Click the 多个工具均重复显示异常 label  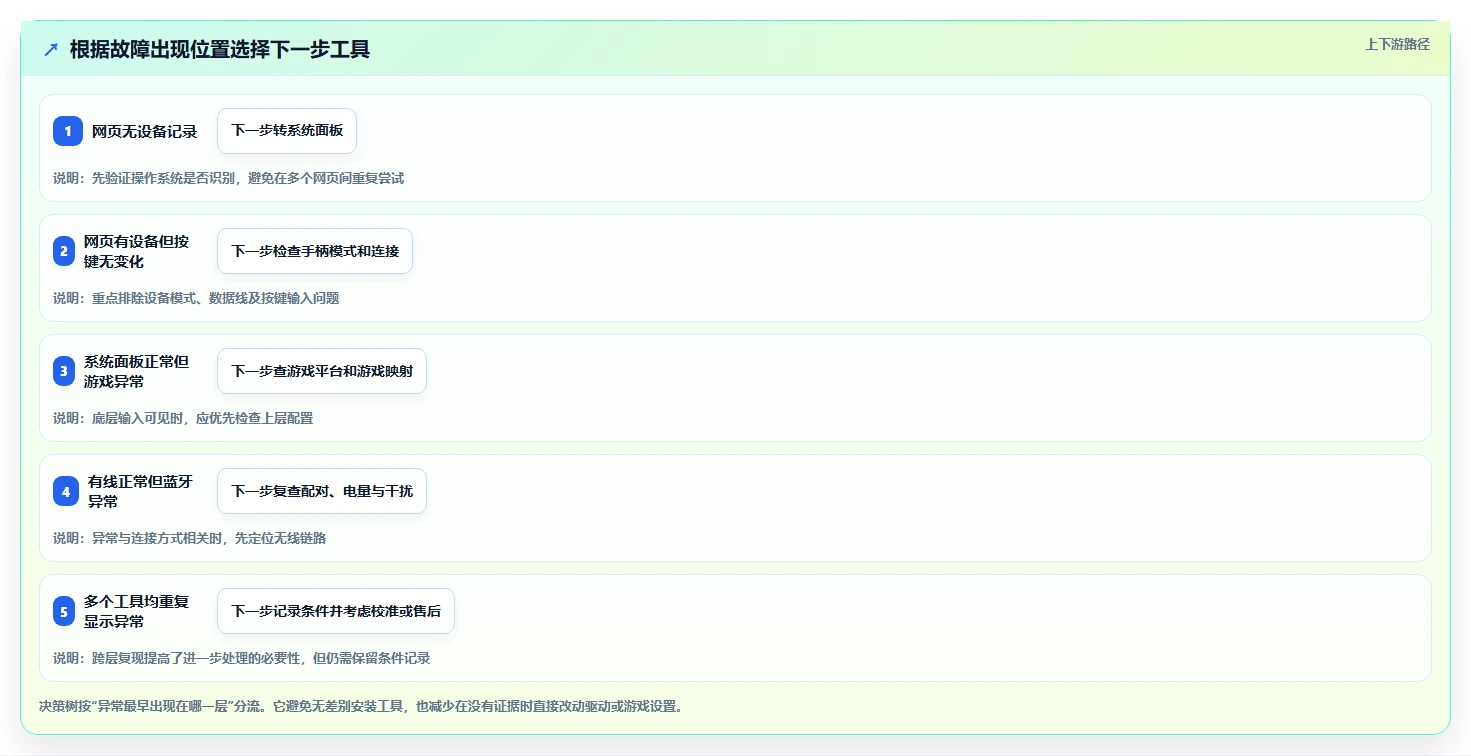[136, 611]
